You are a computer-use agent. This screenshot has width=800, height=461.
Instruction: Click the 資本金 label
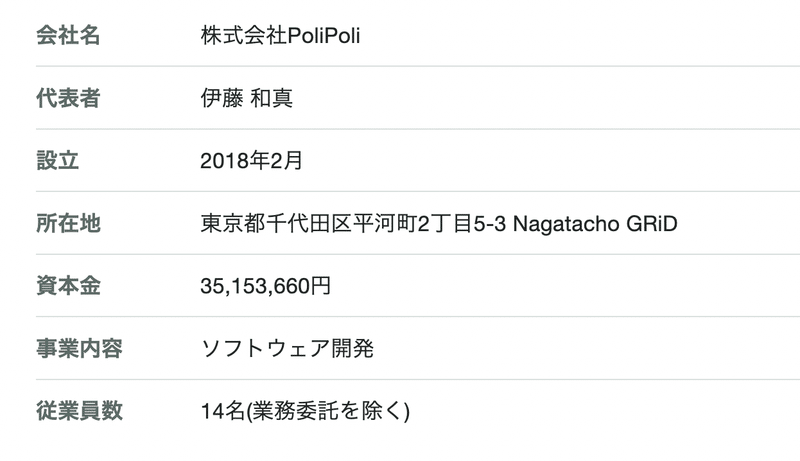tap(68, 286)
